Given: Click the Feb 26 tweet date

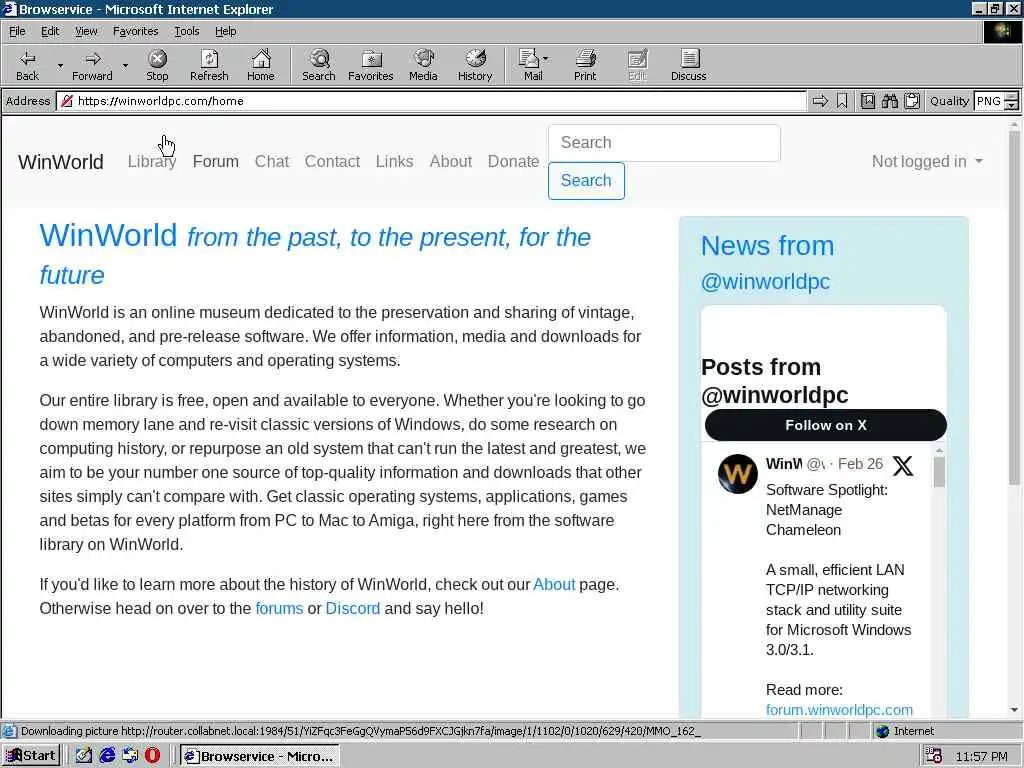Looking at the screenshot, I should point(860,464).
